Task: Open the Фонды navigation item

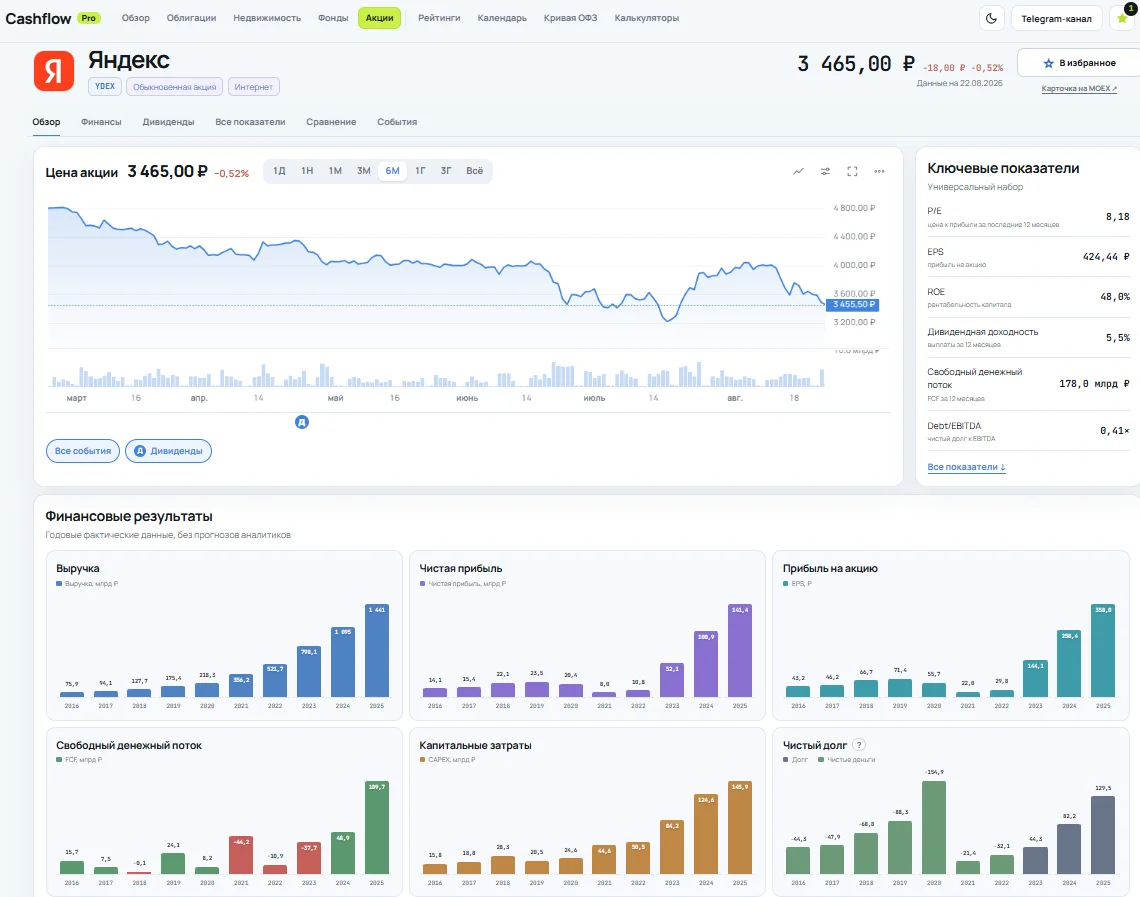Action: tap(333, 18)
